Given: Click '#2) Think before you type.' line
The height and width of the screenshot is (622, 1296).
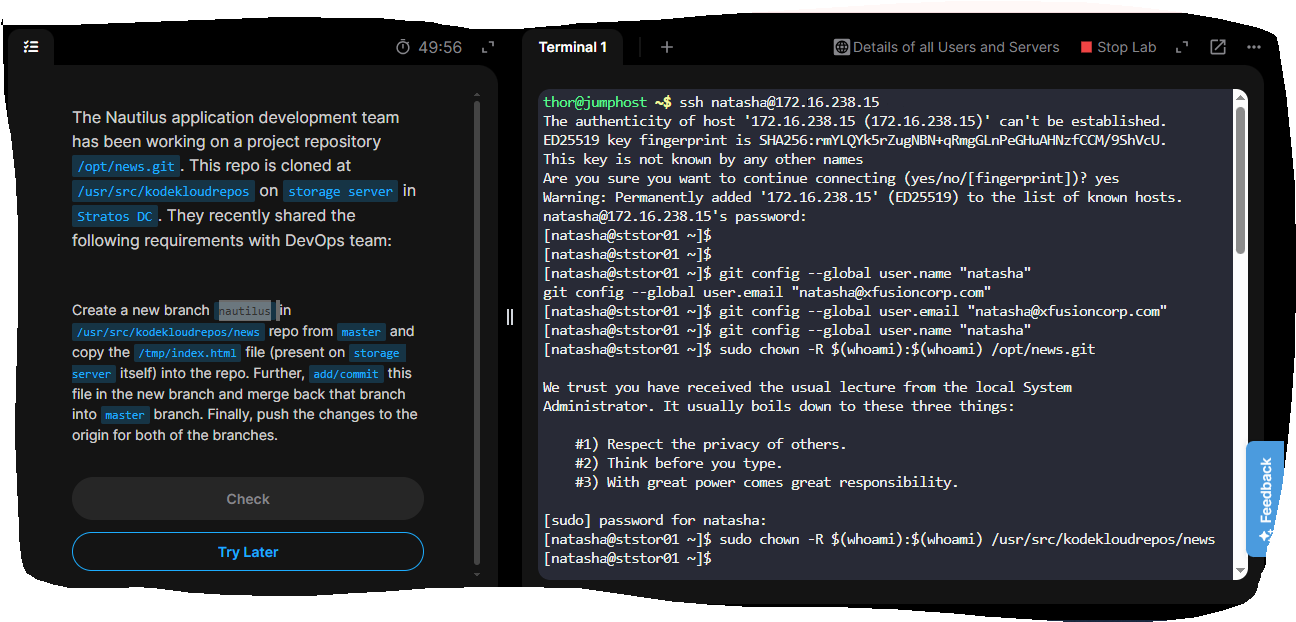Looking at the screenshot, I should coord(679,463).
